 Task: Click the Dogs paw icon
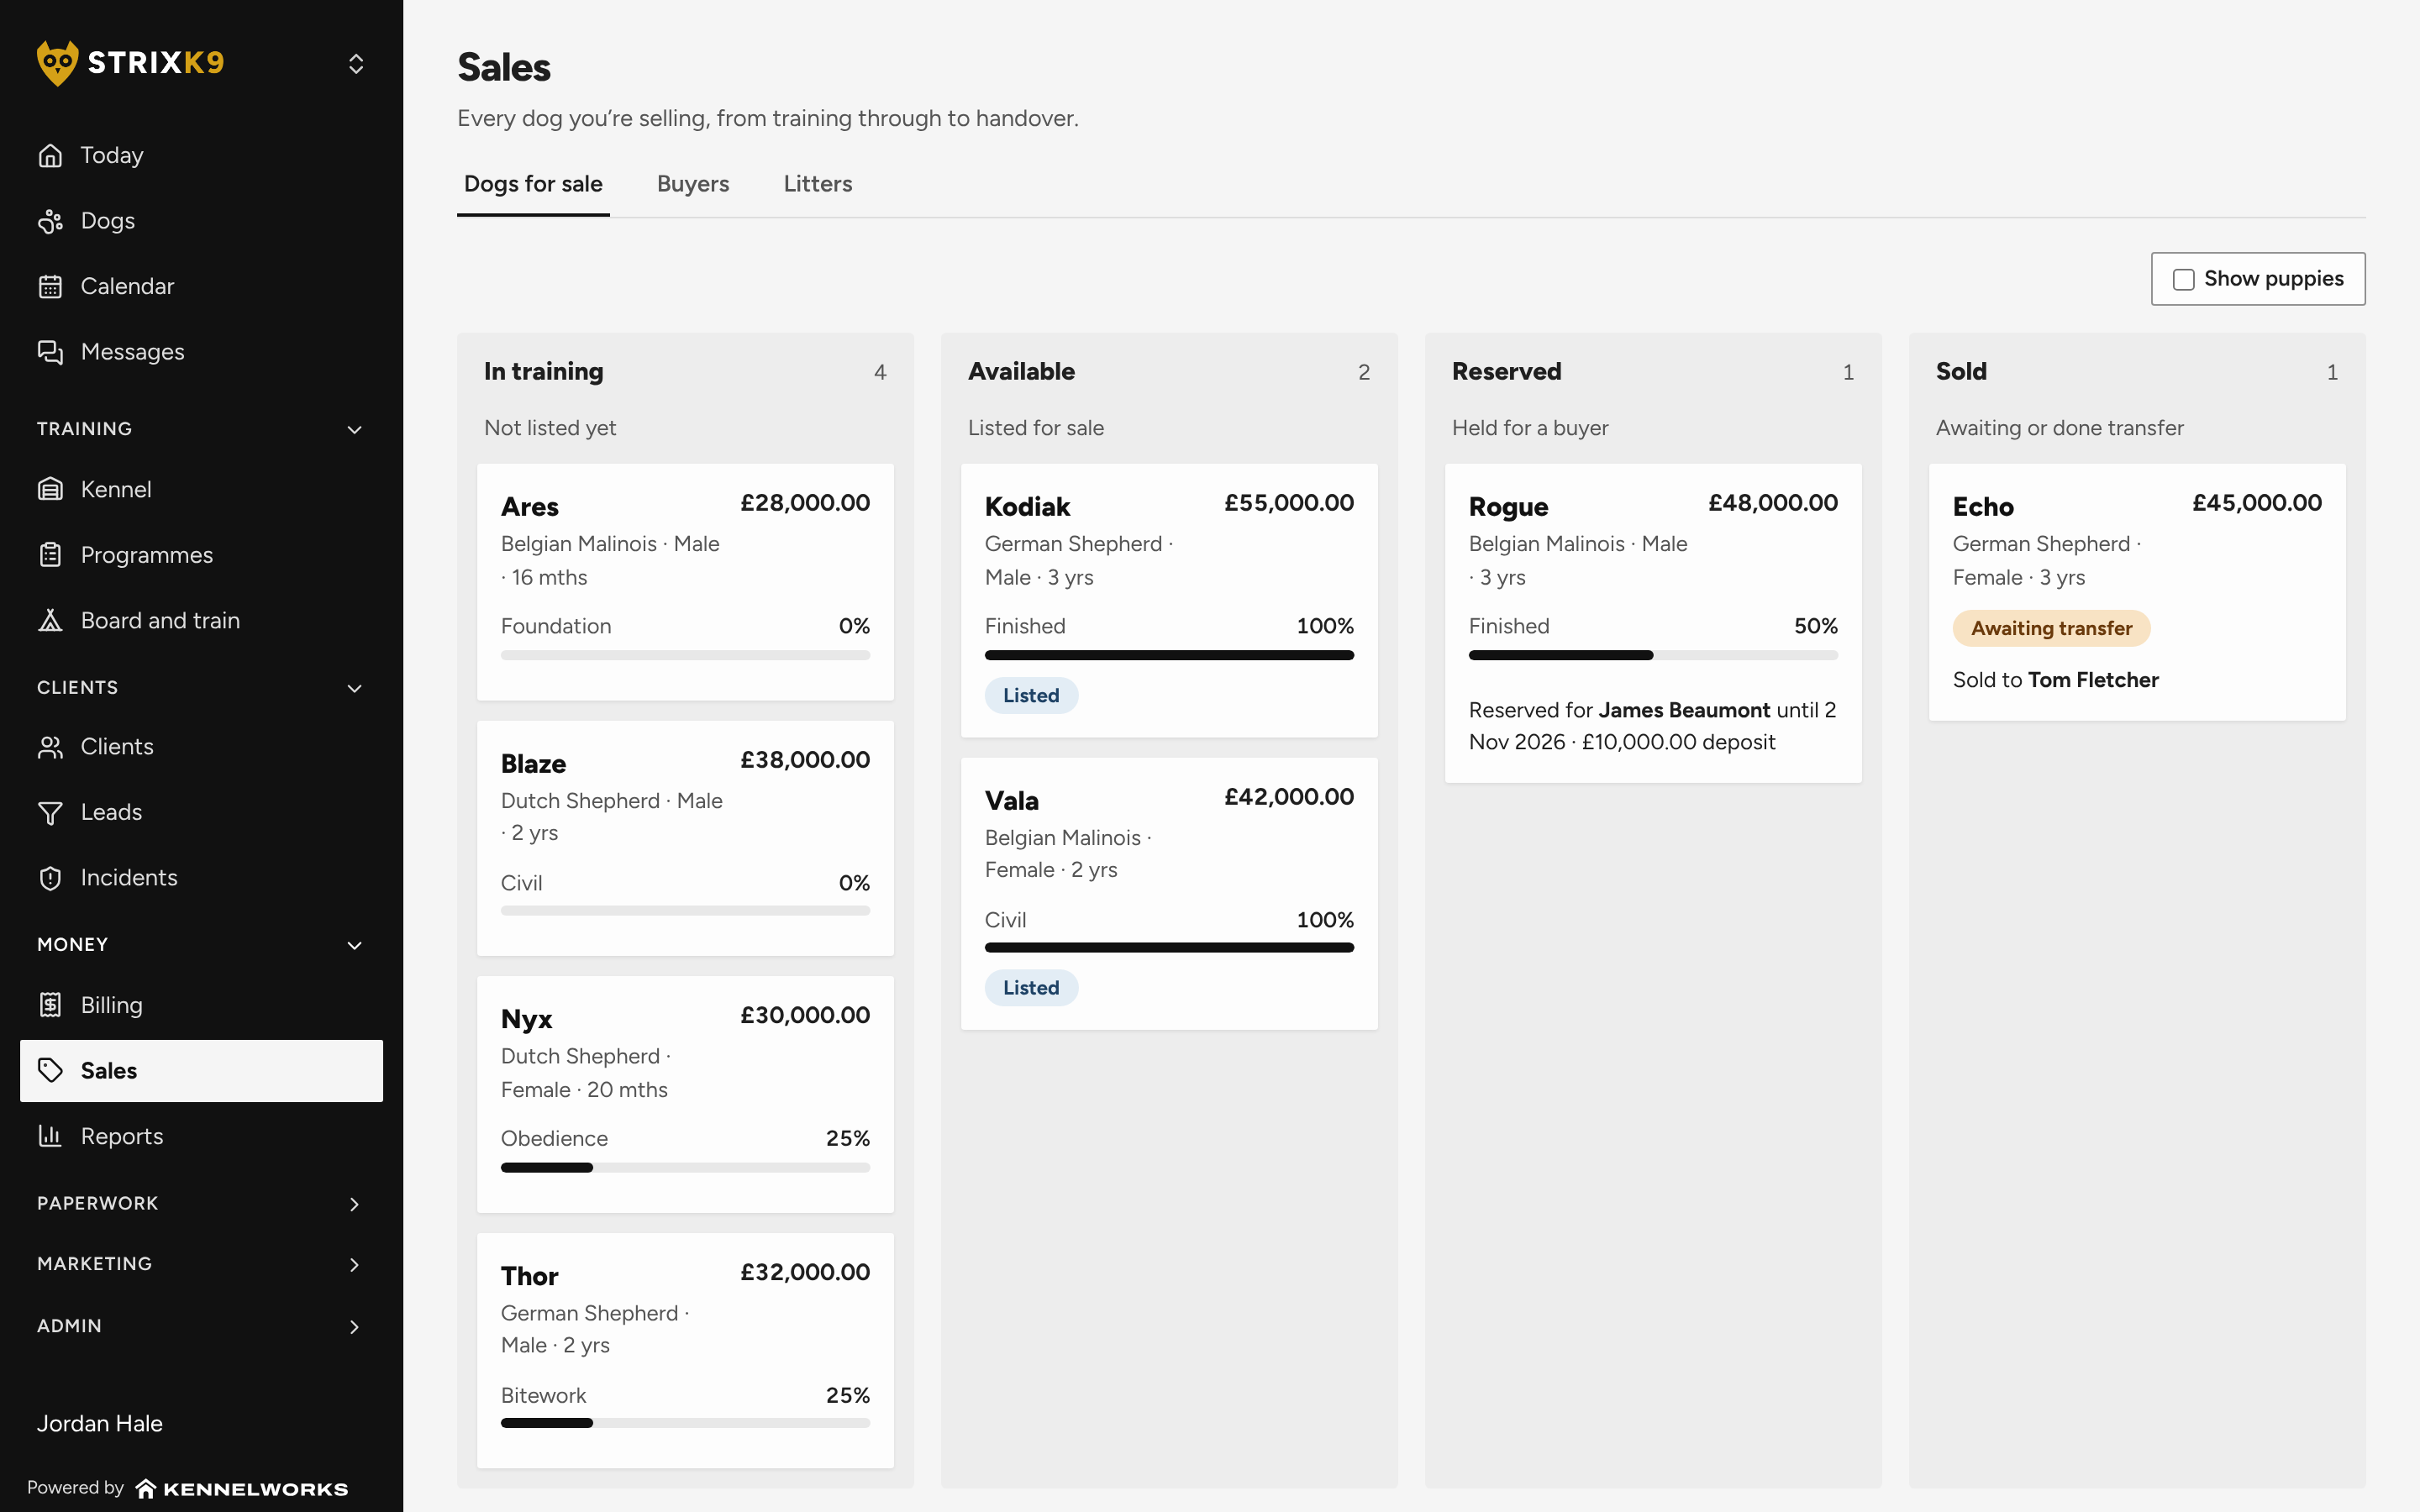50,221
